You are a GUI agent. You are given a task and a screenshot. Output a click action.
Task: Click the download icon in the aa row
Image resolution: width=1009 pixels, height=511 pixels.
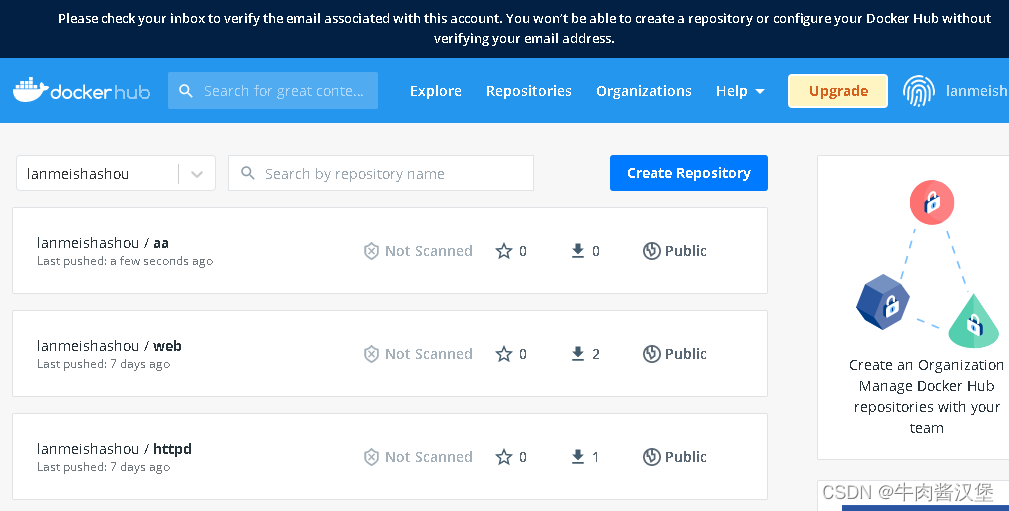pyautogui.click(x=578, y=250)
